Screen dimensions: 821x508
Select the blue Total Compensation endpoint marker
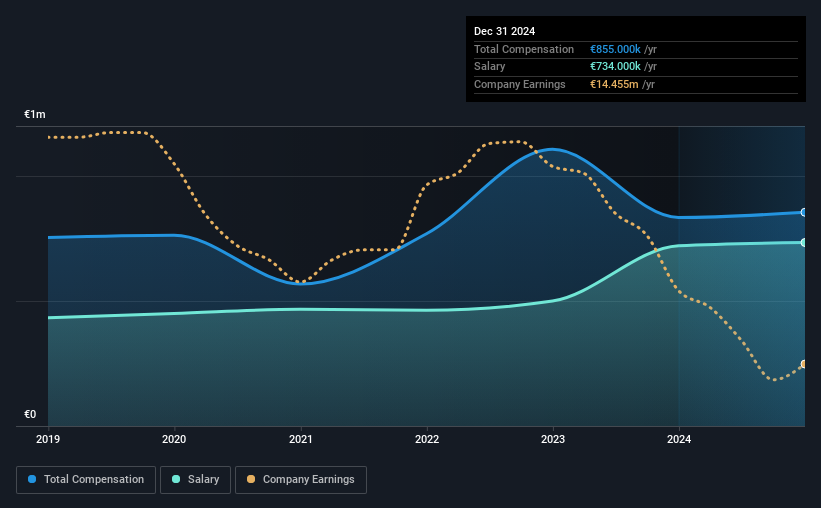coord(804,212)
